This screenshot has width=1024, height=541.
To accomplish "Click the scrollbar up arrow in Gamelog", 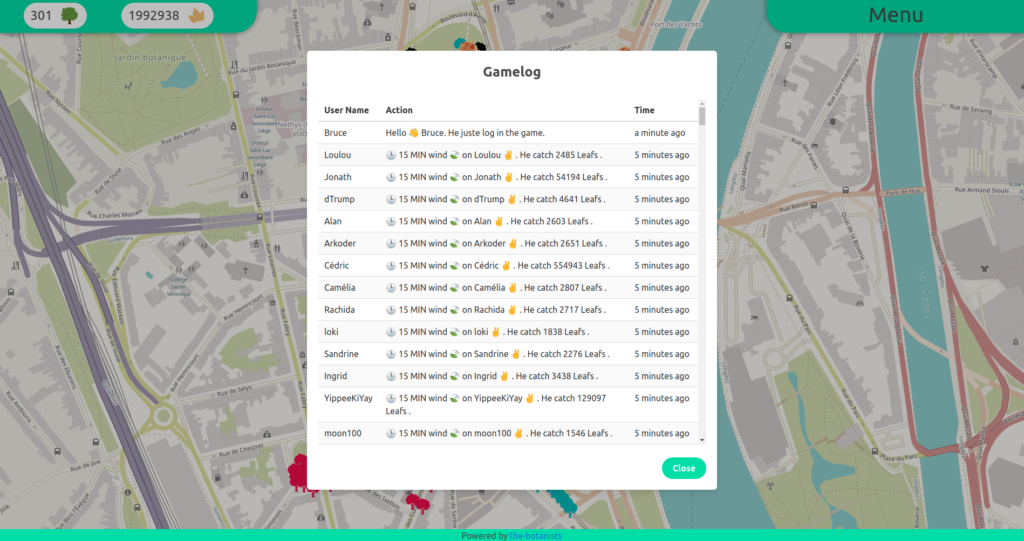I will pyautogui.click(x=702, y=103).
